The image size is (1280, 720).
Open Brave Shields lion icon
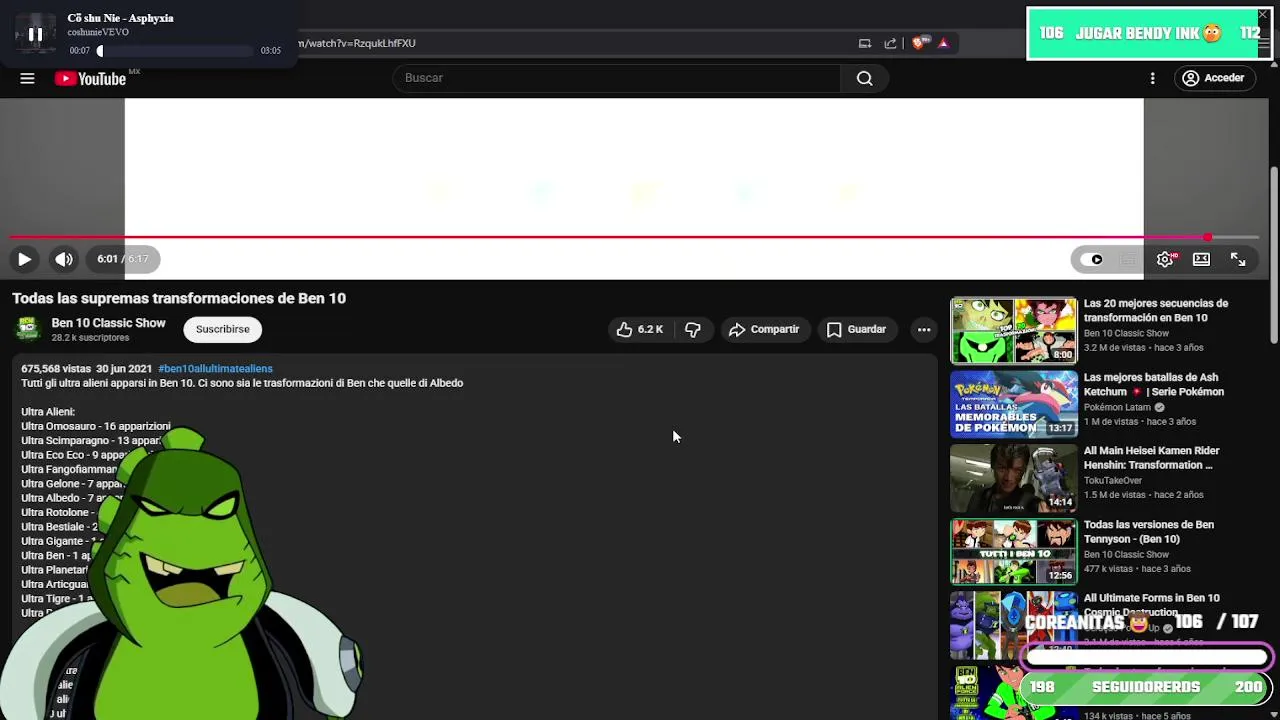tap(920, 43)
